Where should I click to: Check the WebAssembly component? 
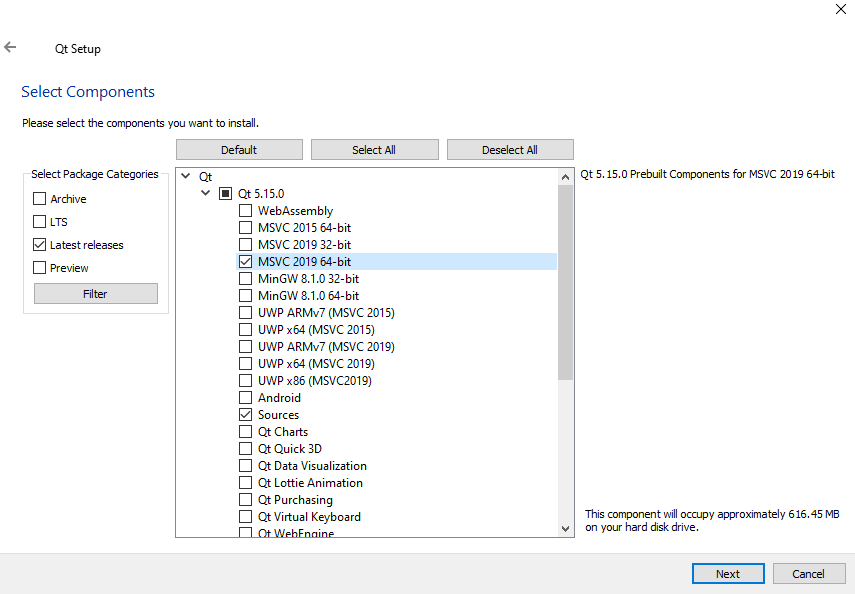[x=245, y=210]
